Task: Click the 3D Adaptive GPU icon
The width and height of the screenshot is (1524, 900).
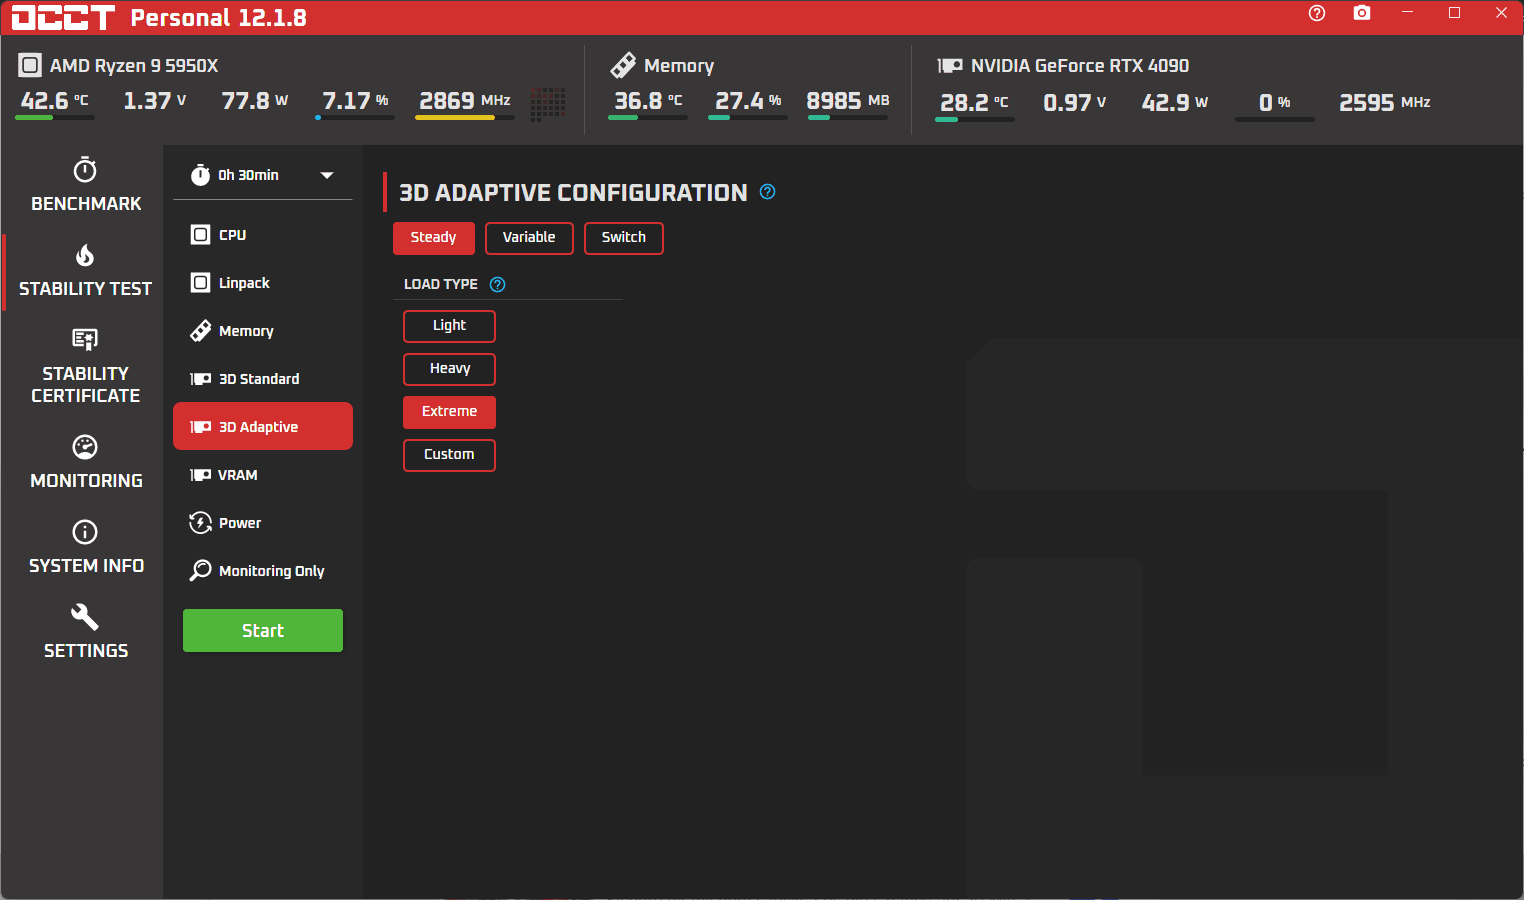Action: point(200,427)
